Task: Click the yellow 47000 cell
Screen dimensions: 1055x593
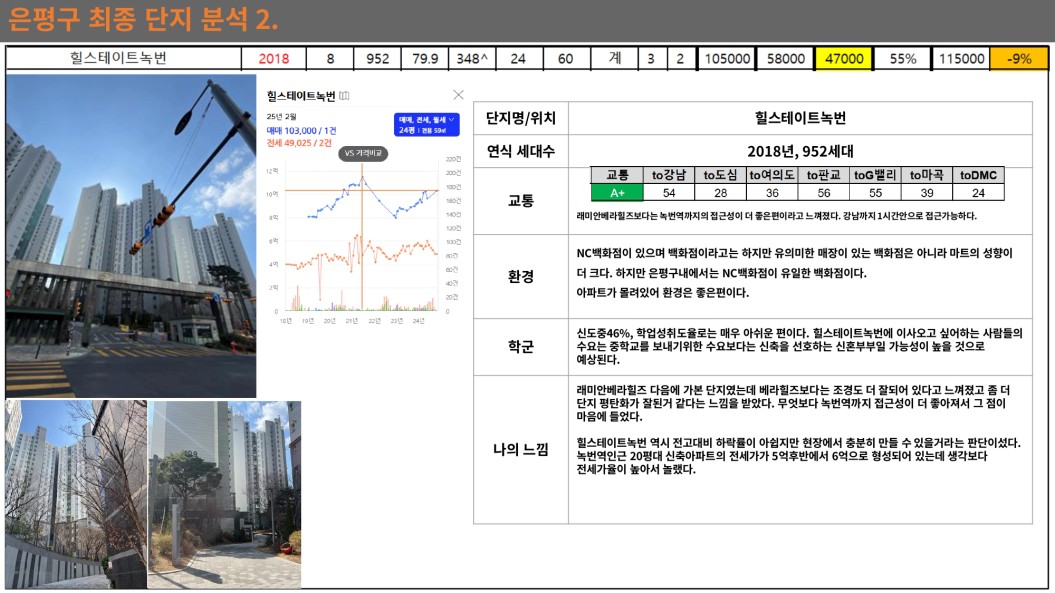Action: tap(844, 59)
